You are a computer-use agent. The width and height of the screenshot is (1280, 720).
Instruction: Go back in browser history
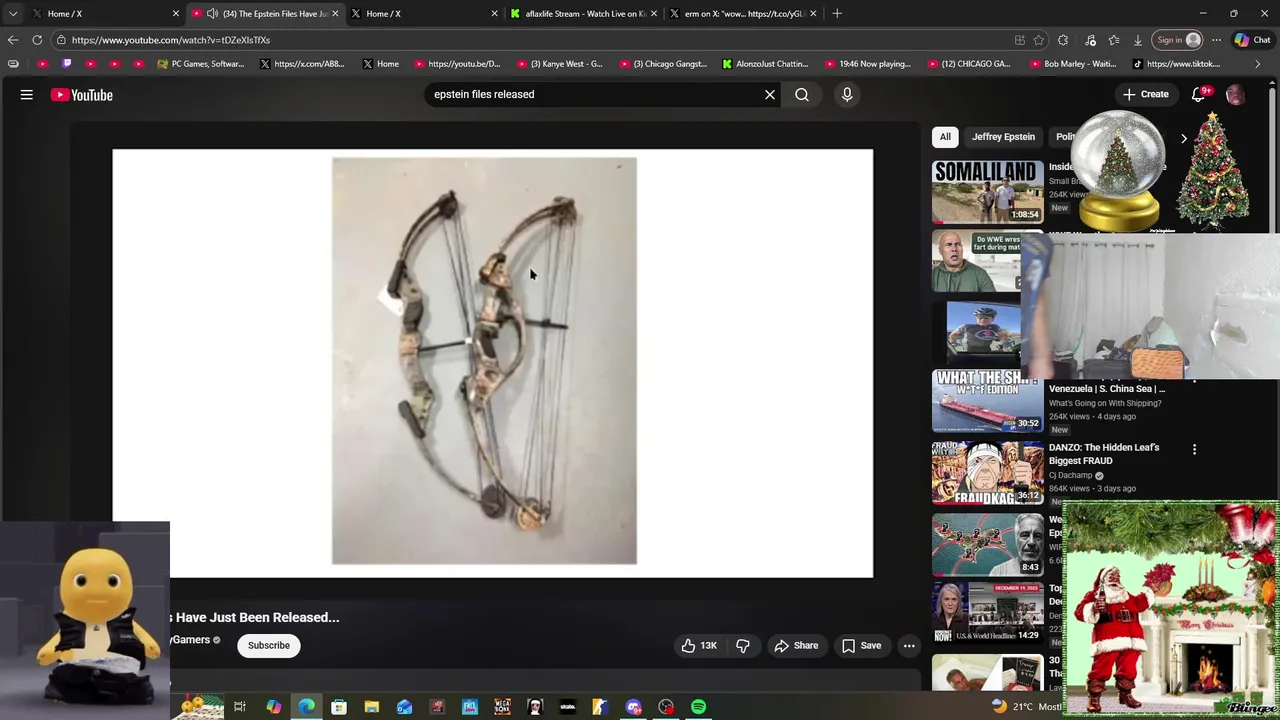[x=13, y=40]
